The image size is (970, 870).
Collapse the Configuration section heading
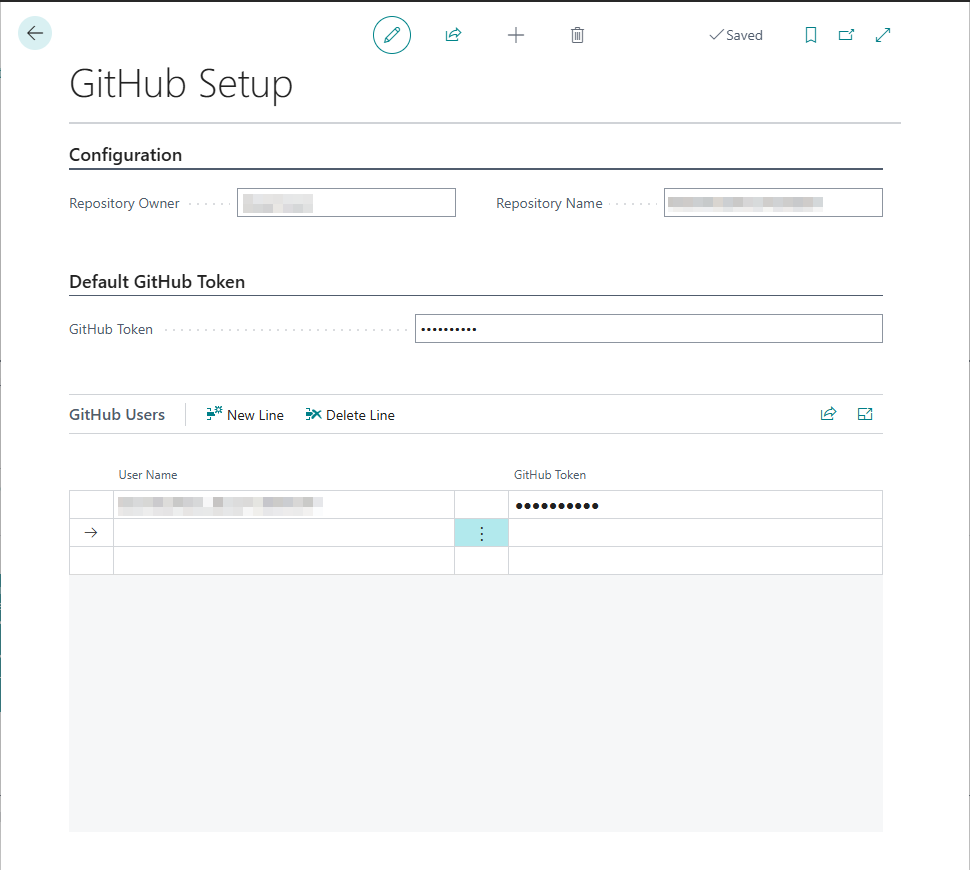tap(126, 155)
